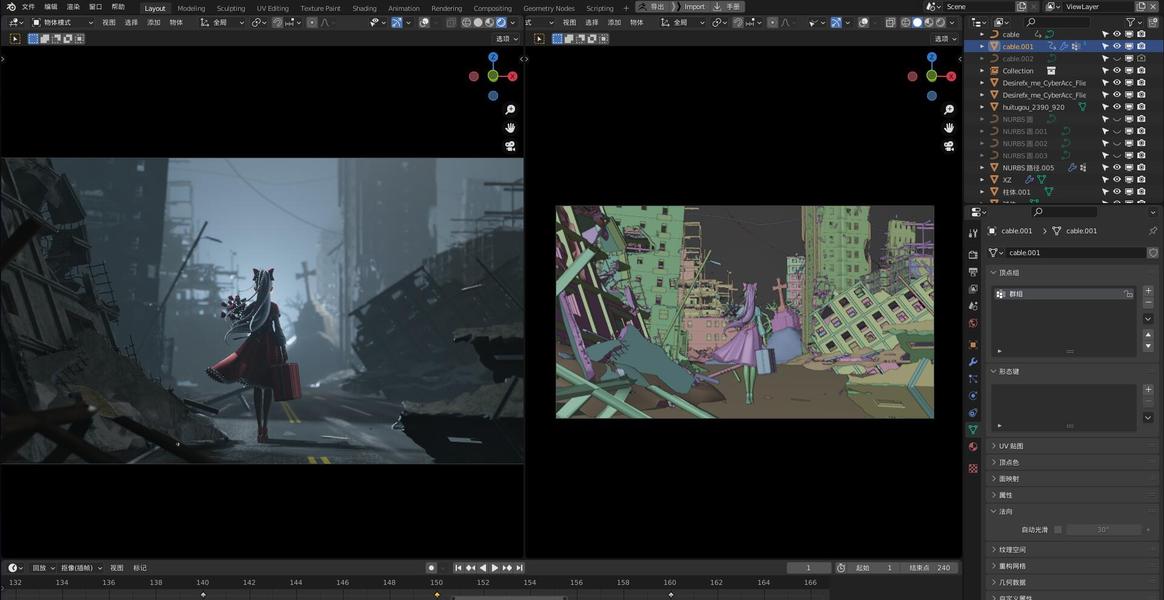The height and width of the screenshot is (600, 1164).
Task: Open the 文件 file menu
Action: [x=28, y=7]
